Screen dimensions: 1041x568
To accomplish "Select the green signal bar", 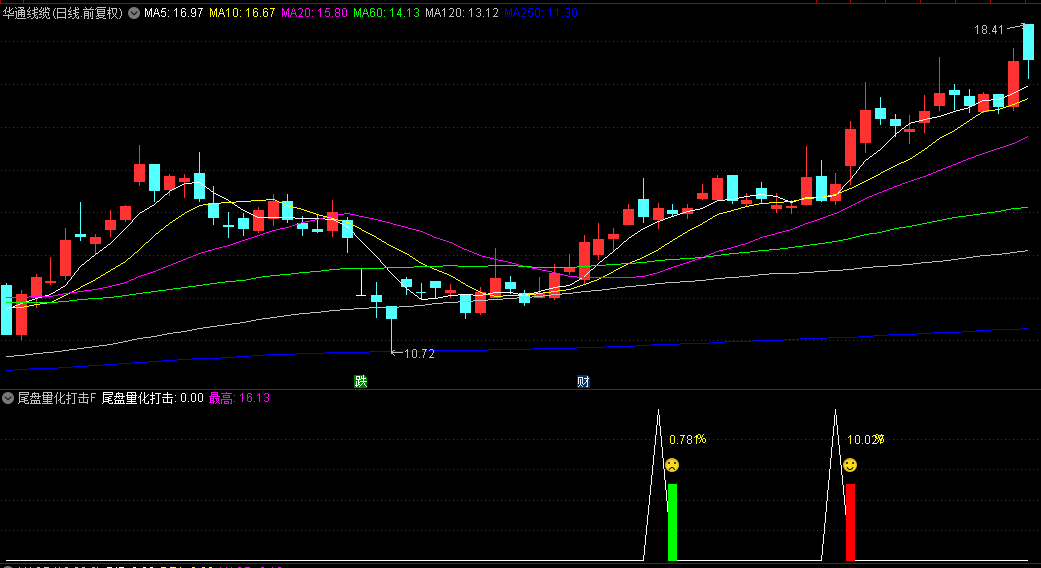I will 673,522.
